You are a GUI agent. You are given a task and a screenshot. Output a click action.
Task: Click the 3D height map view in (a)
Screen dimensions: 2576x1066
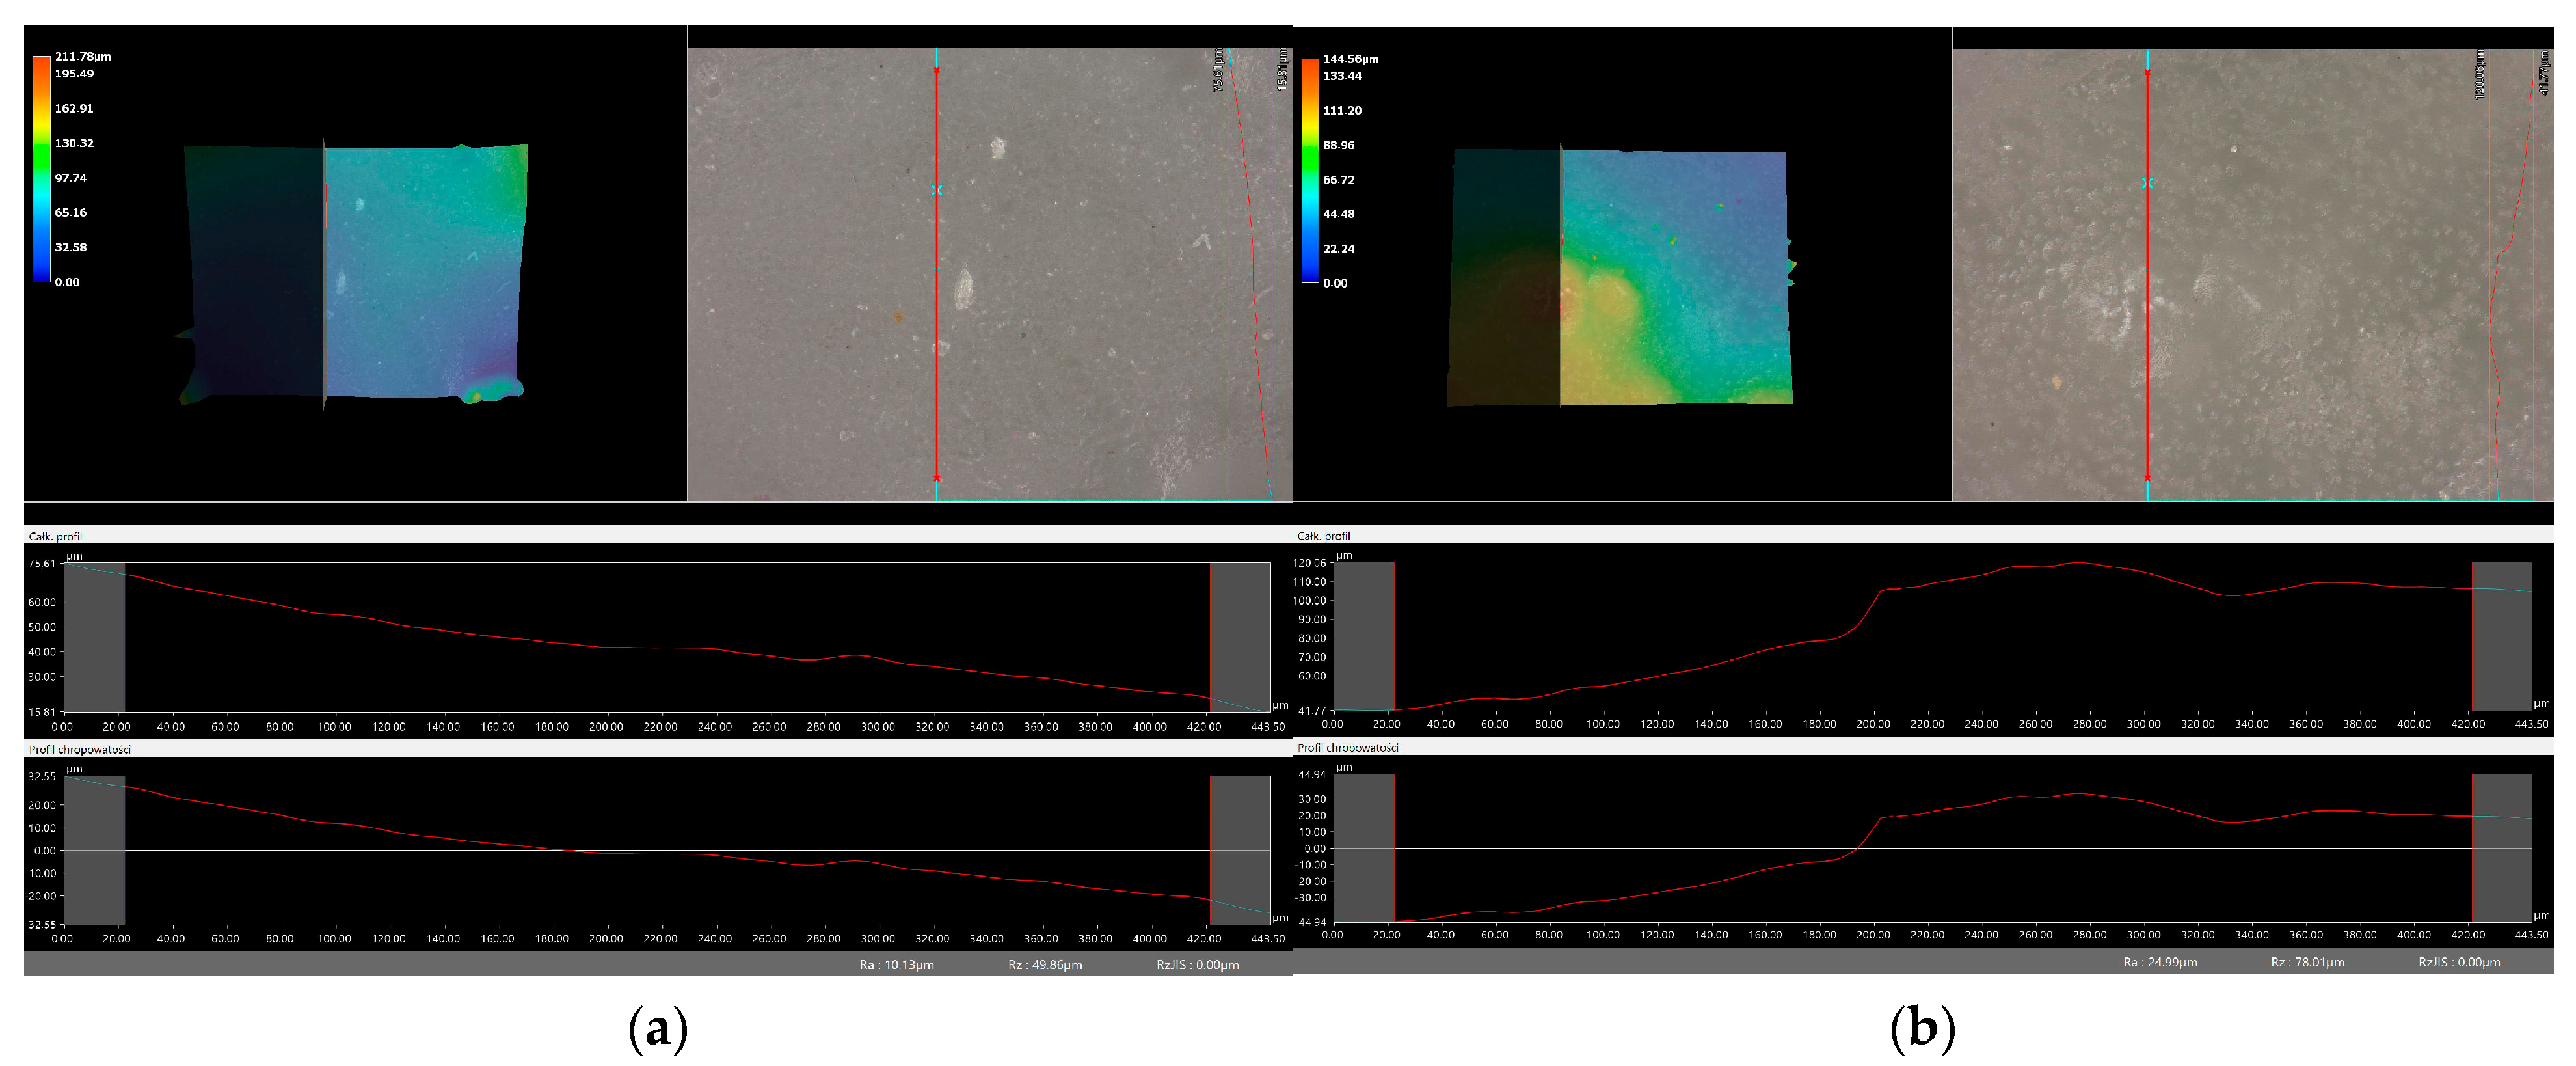[355, 272]
